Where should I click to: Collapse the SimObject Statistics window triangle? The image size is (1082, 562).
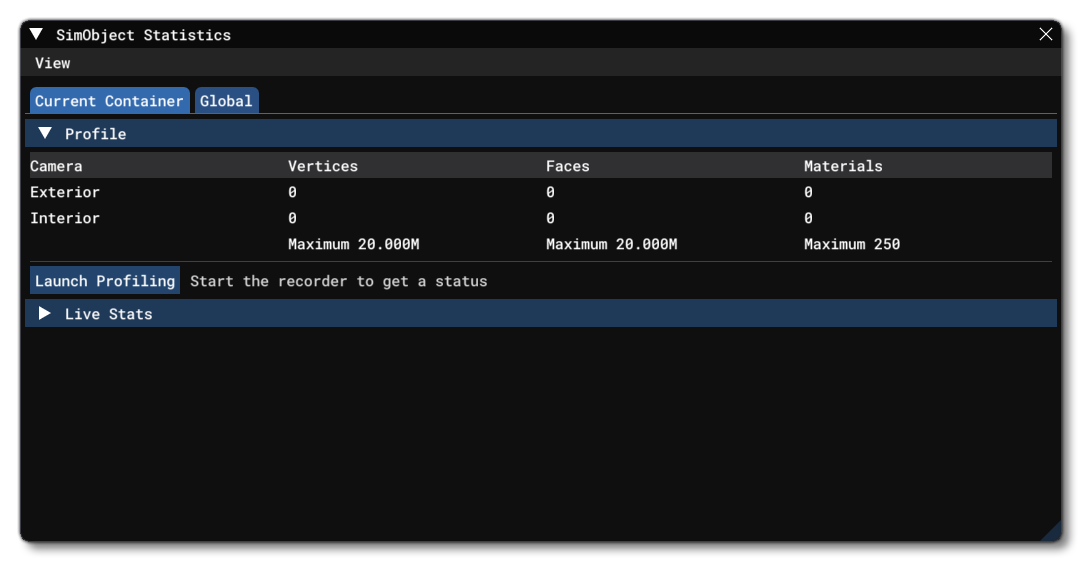coord(37,34)
